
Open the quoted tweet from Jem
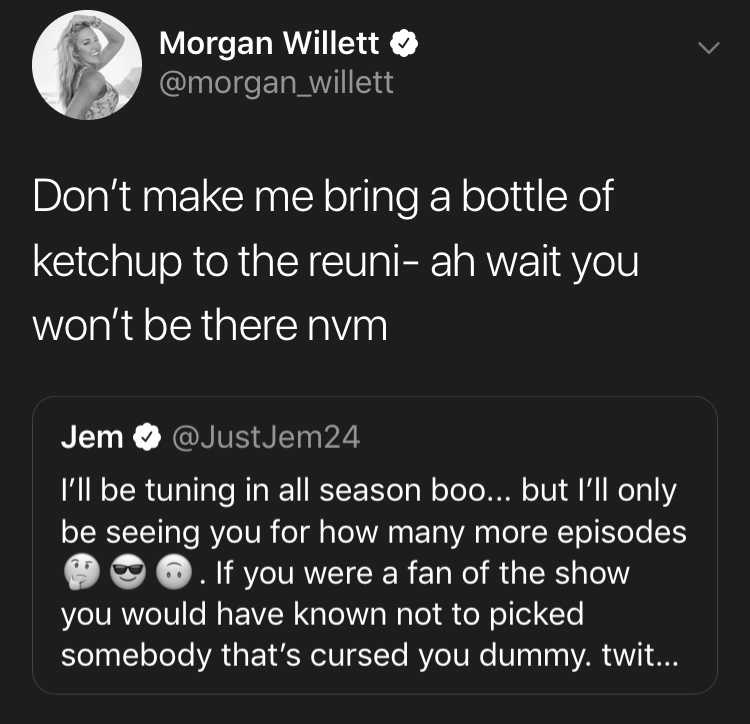(375, 545)
